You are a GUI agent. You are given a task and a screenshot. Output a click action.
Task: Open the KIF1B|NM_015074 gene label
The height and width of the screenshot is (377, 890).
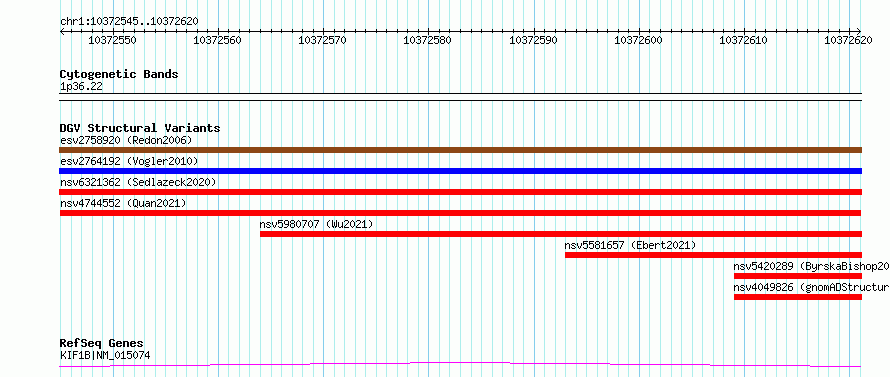point(105,356)
